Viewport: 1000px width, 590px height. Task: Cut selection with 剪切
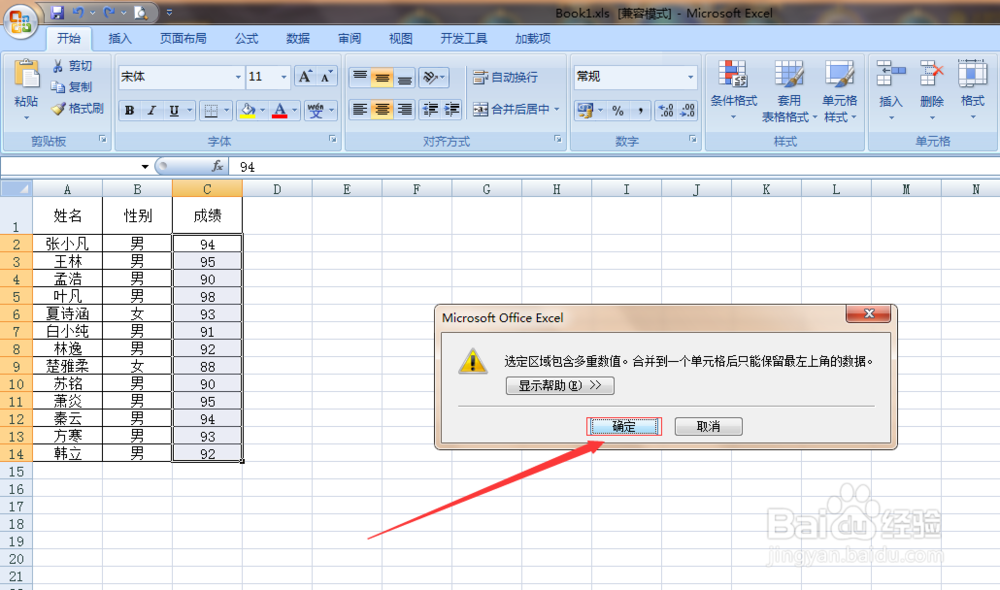[72, 66]
